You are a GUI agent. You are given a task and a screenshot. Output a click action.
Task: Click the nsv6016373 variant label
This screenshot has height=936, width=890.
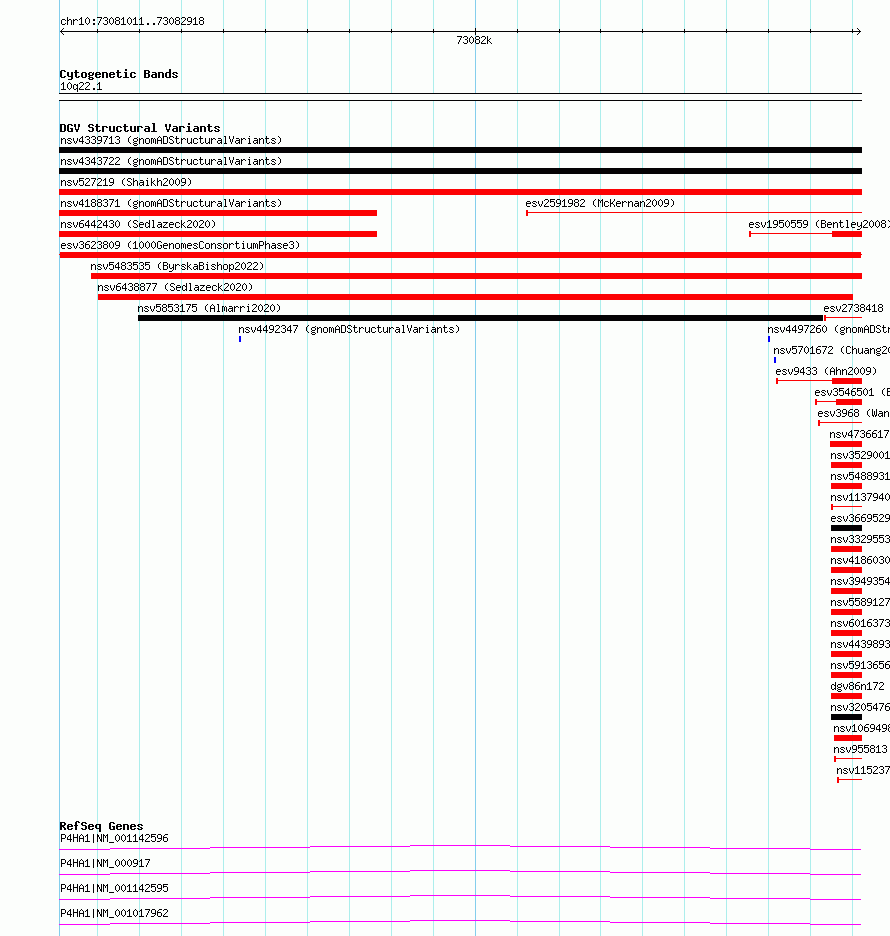(x=860, y=623)
